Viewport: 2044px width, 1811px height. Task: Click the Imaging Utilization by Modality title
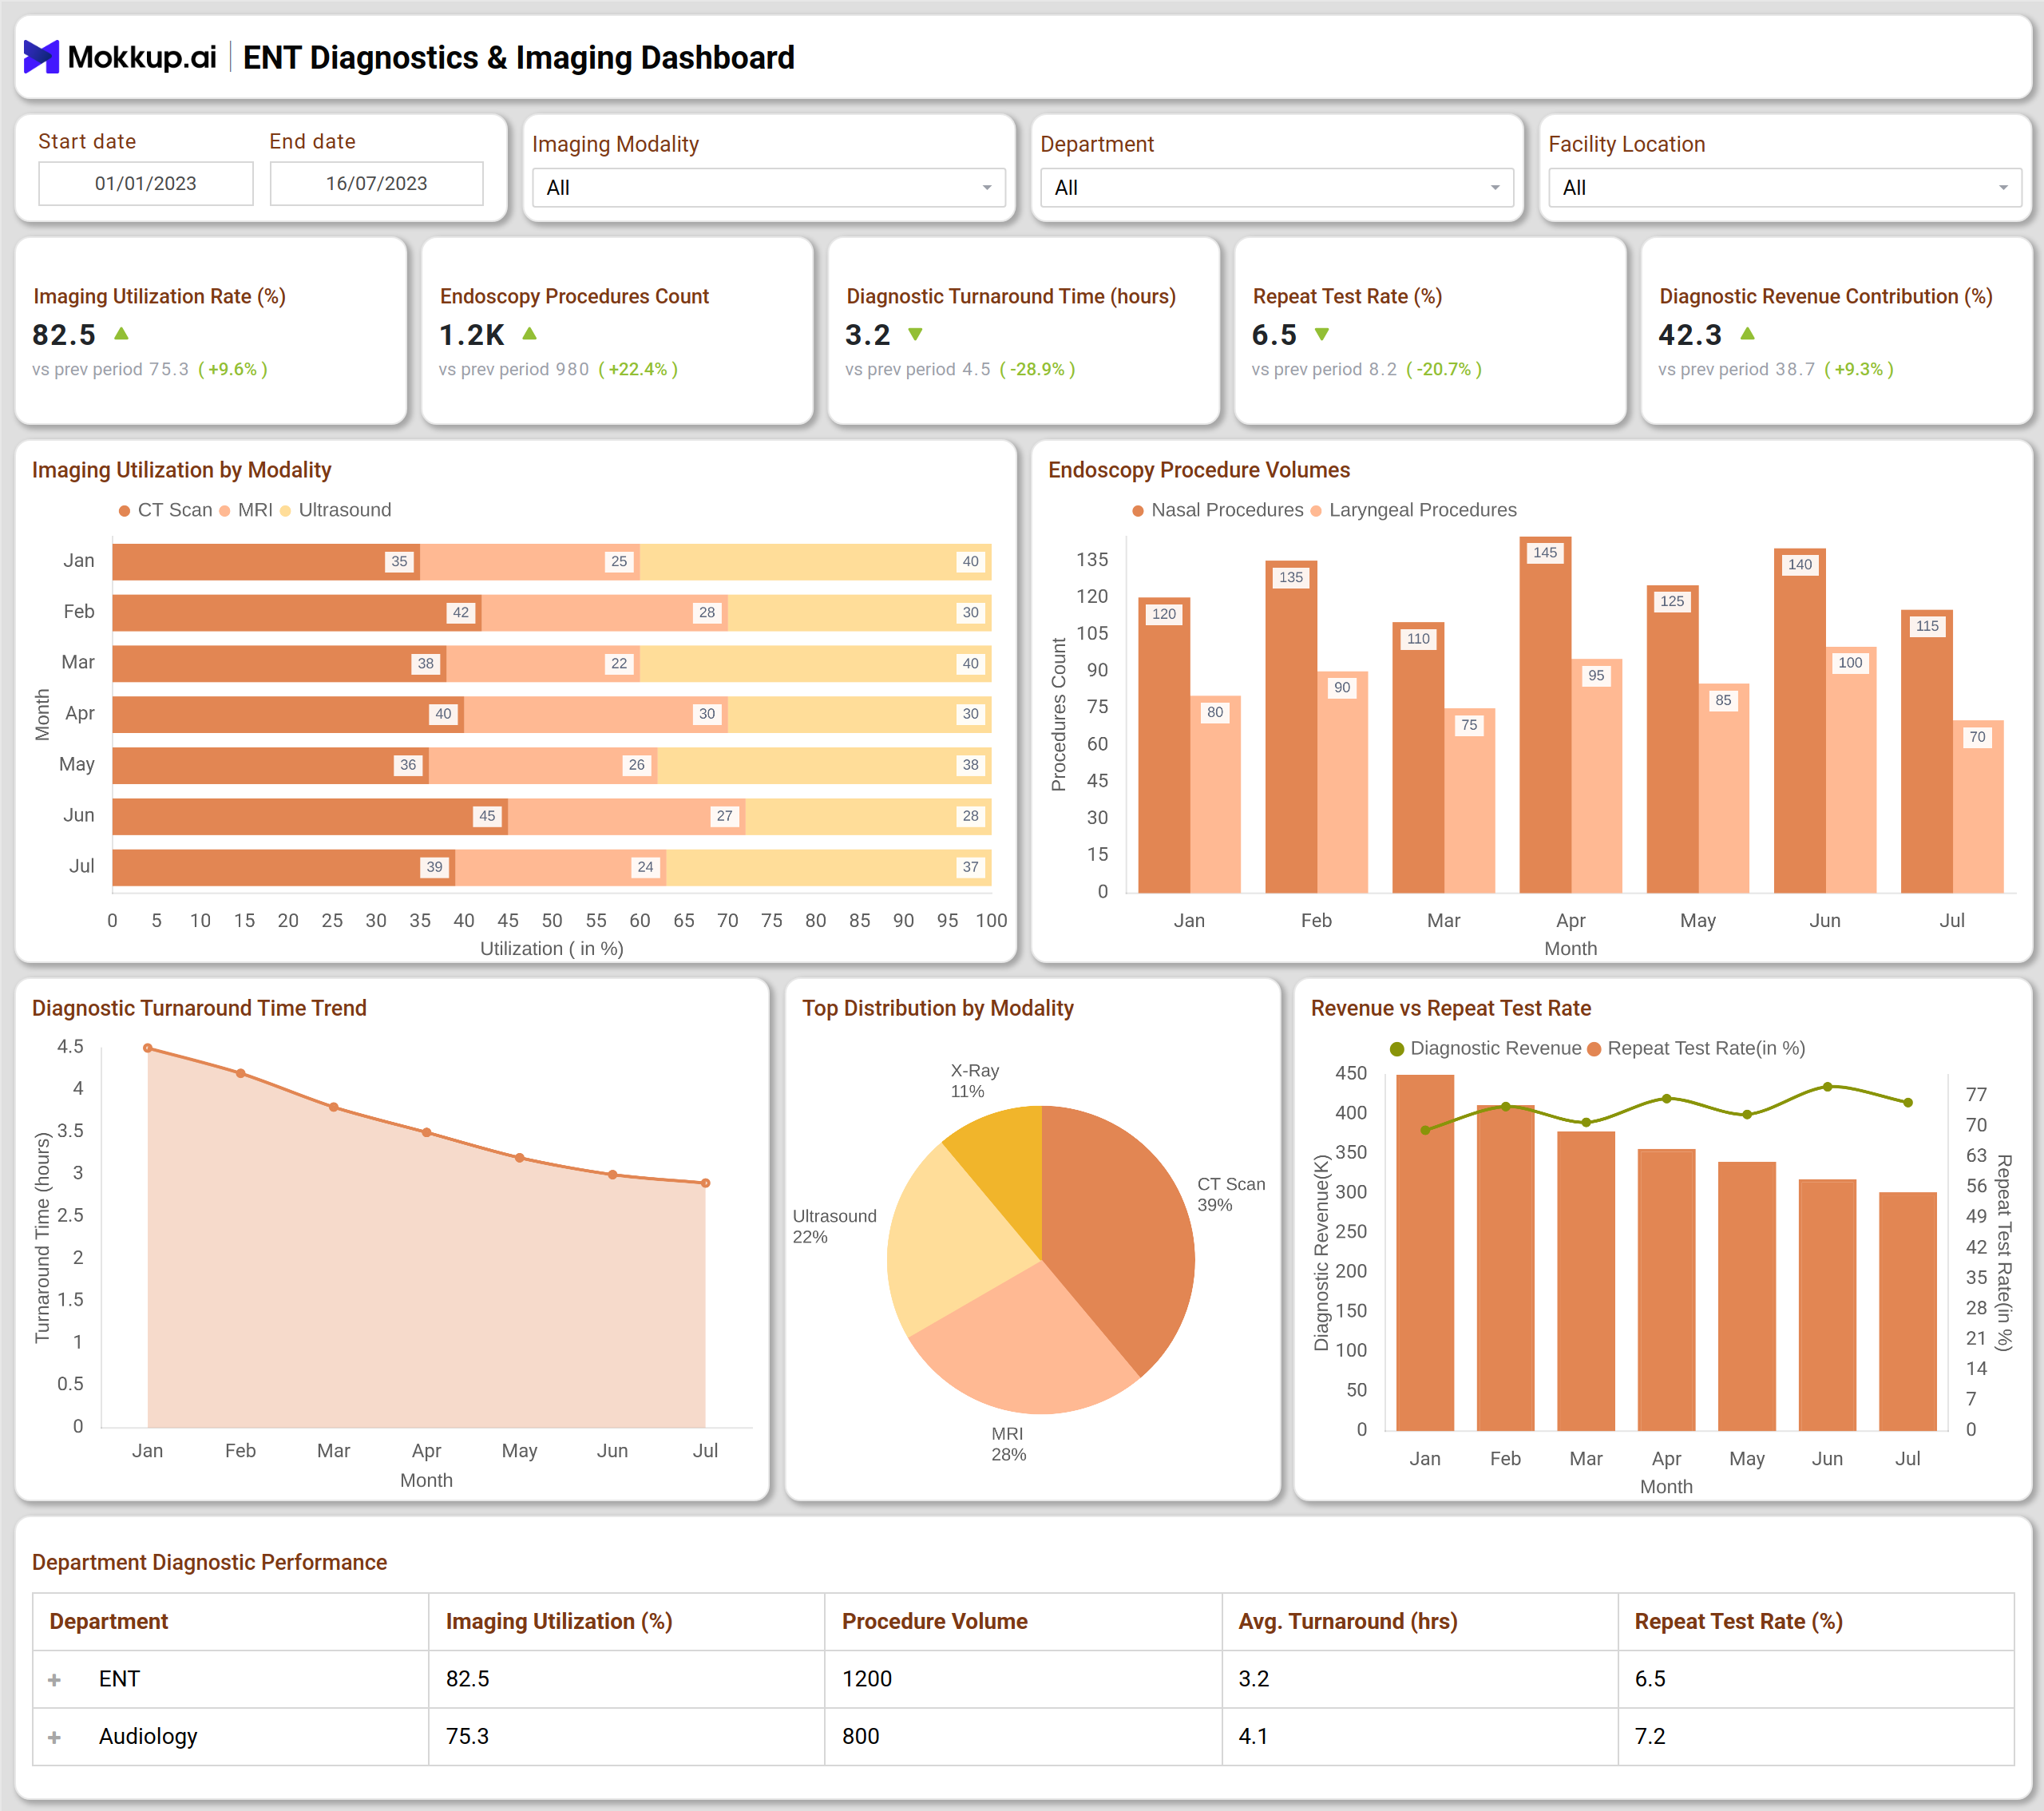coord(182,471)
